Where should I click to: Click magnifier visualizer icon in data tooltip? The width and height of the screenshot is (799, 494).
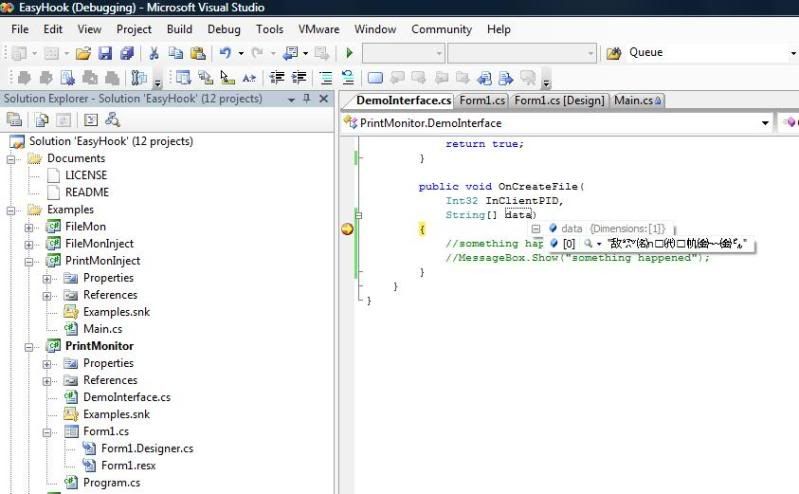click(588, 244)
